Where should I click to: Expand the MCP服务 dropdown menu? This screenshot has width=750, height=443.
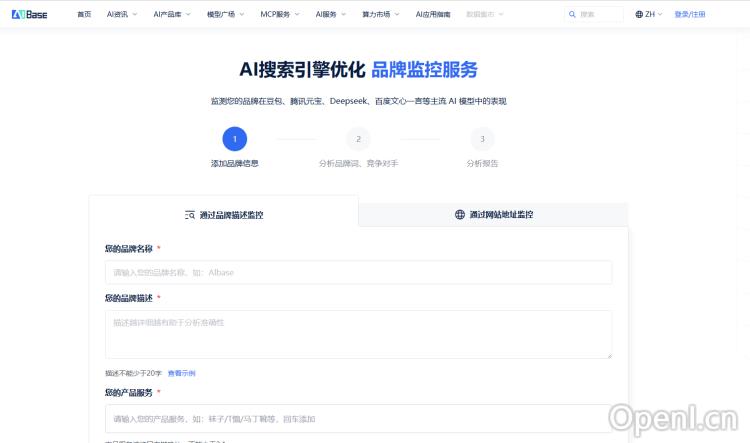280,14
